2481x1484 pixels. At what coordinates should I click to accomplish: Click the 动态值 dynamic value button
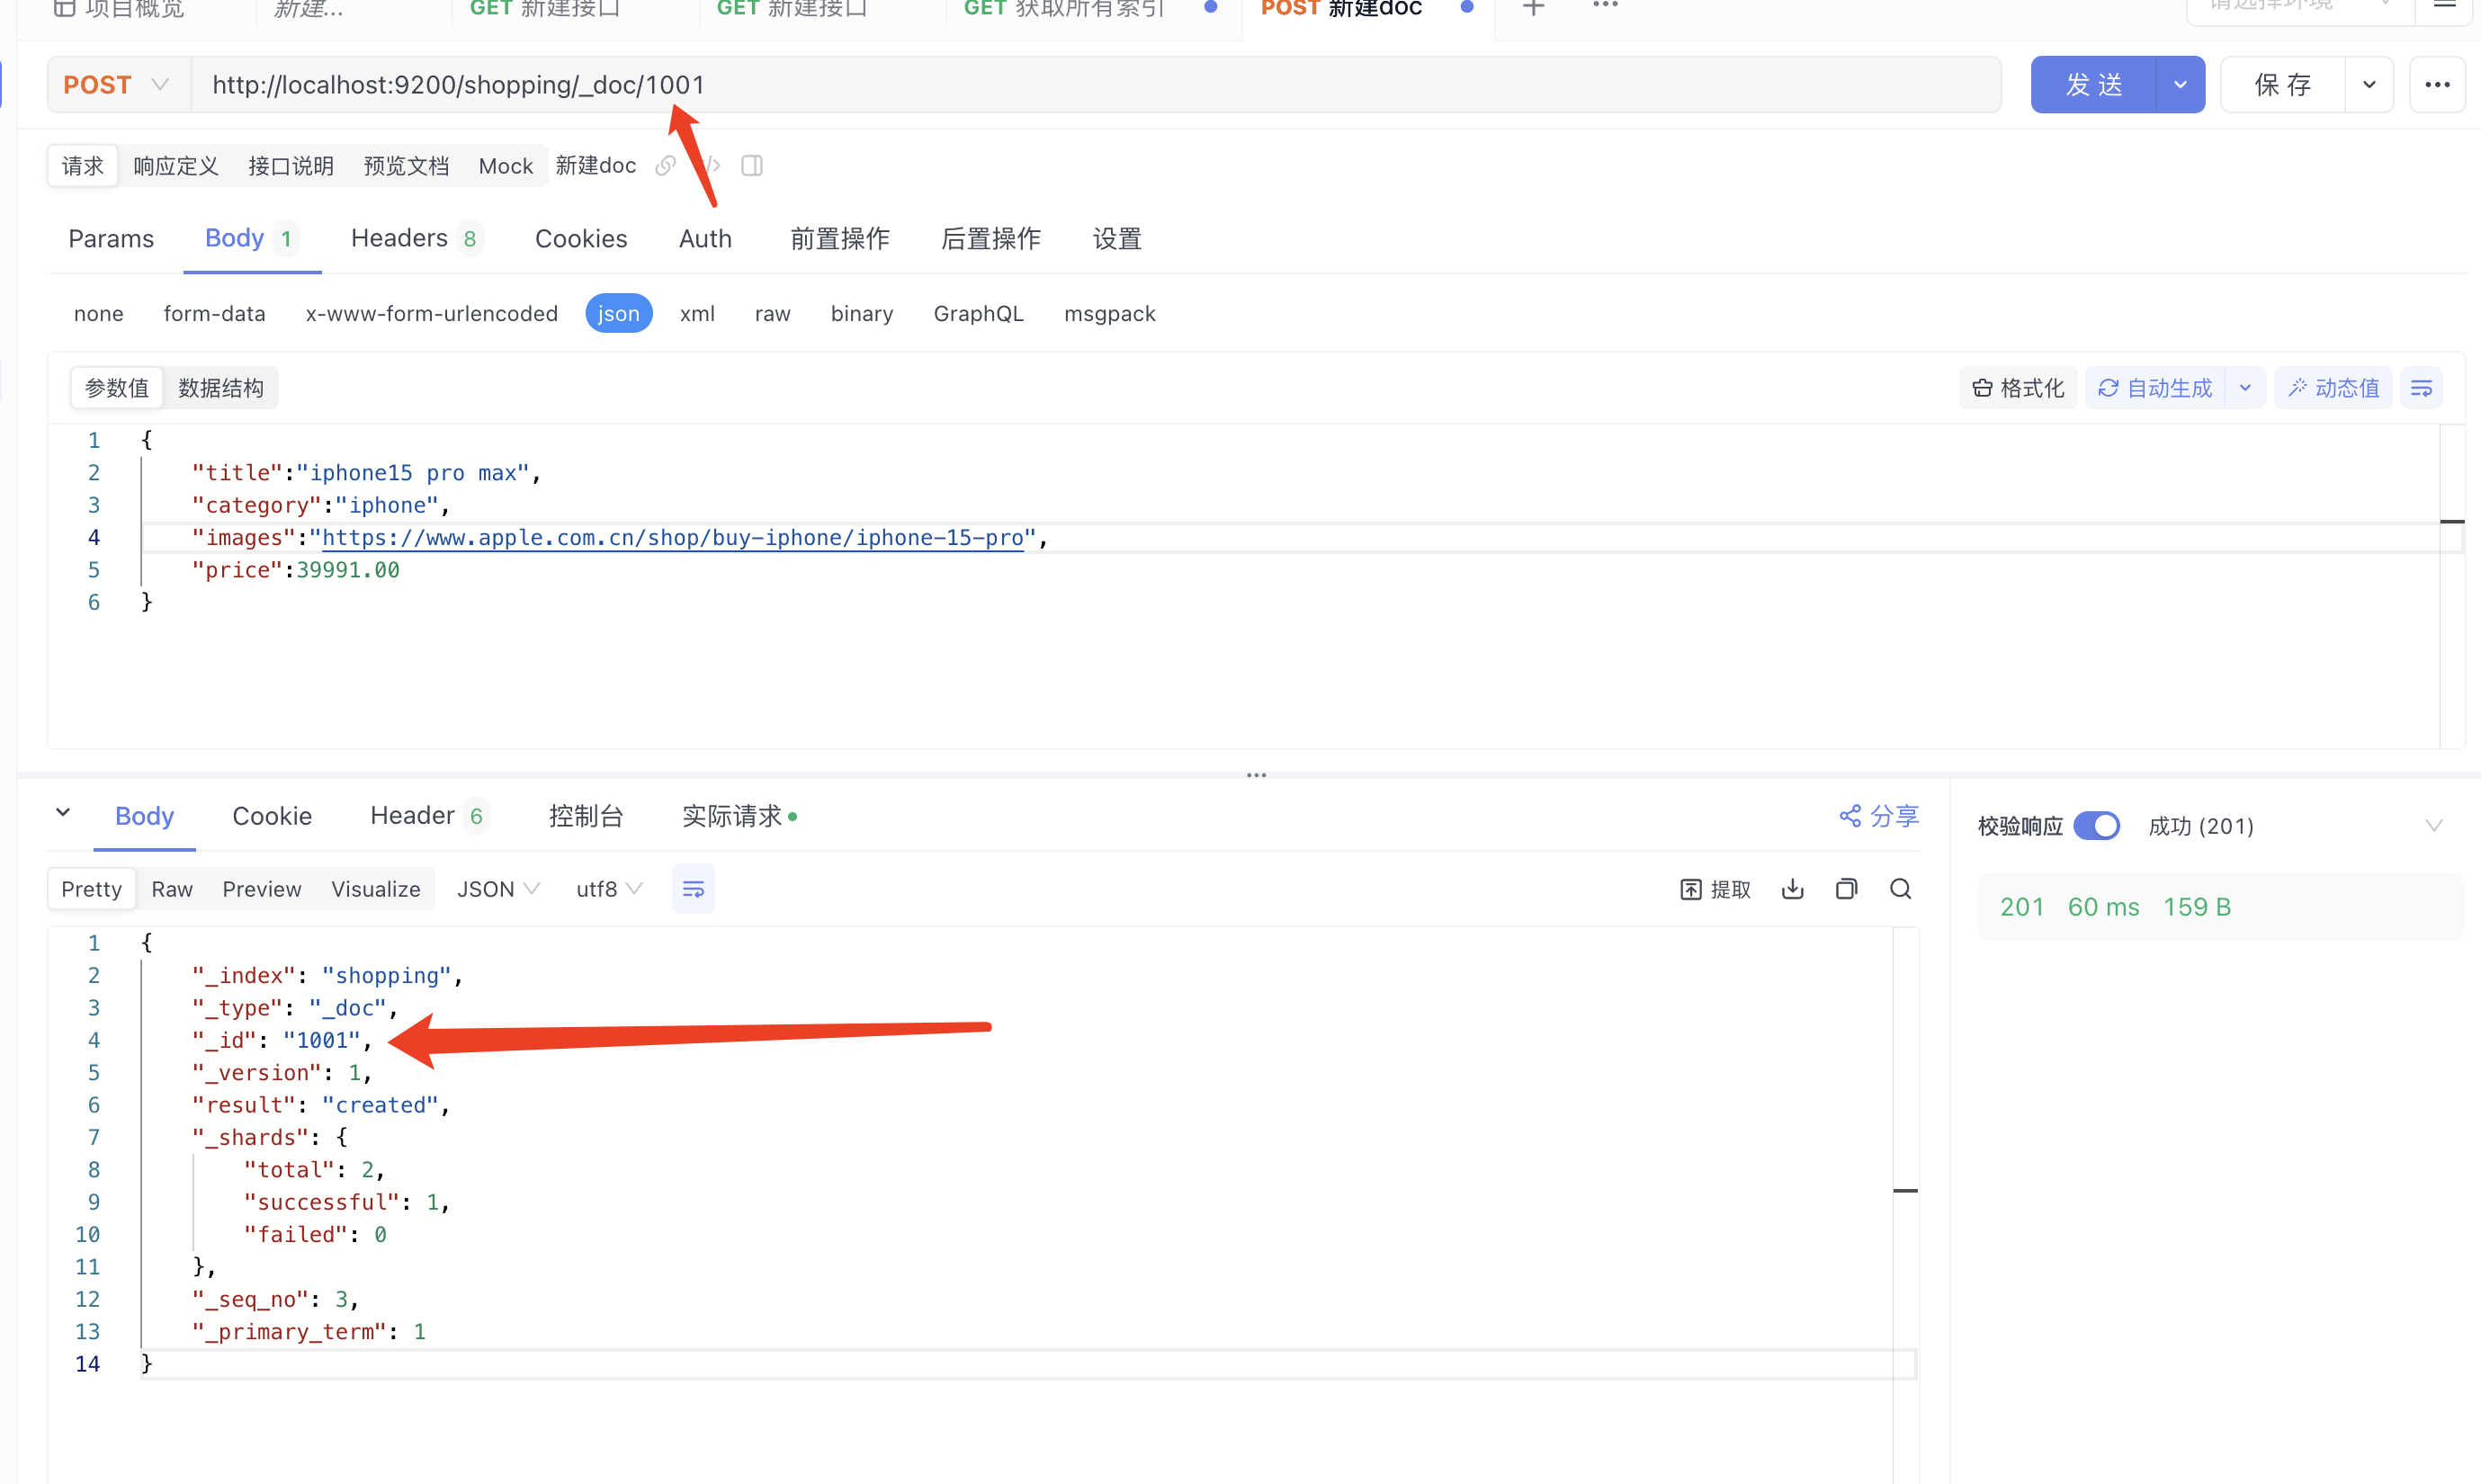click(x=2333, y=388)
